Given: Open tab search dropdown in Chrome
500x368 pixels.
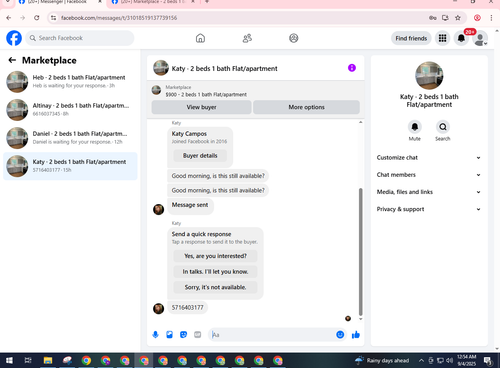Looking at the screenshot, I should 7,2.
